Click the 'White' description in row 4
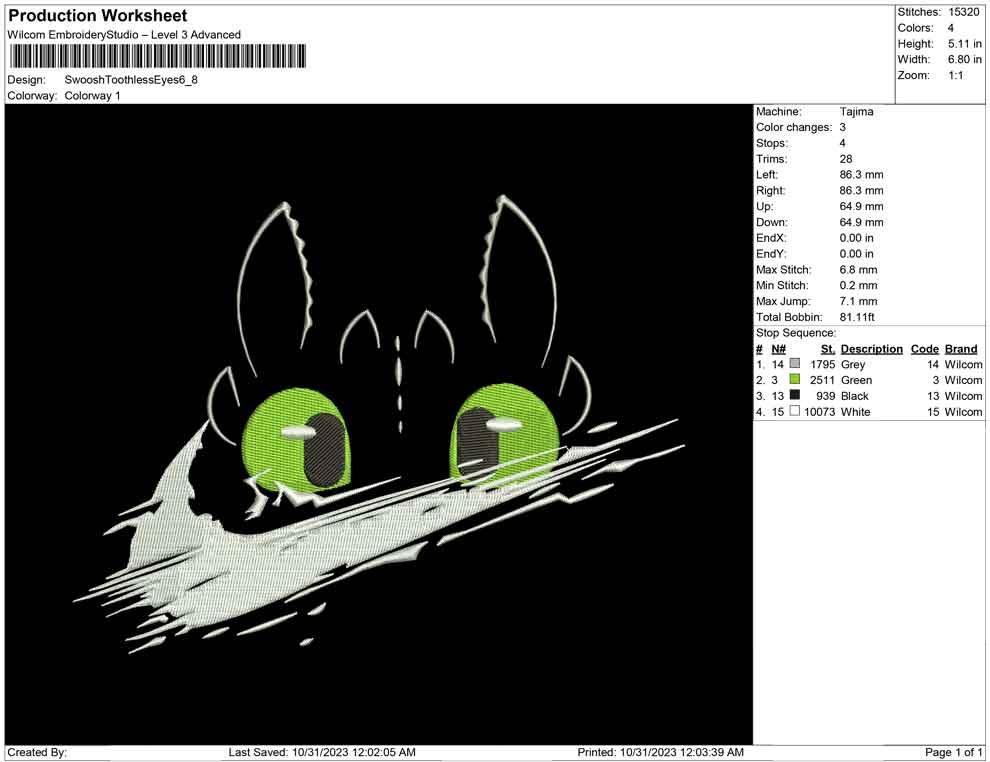Viewport: 990px width, 762px height. pos(855,412)
